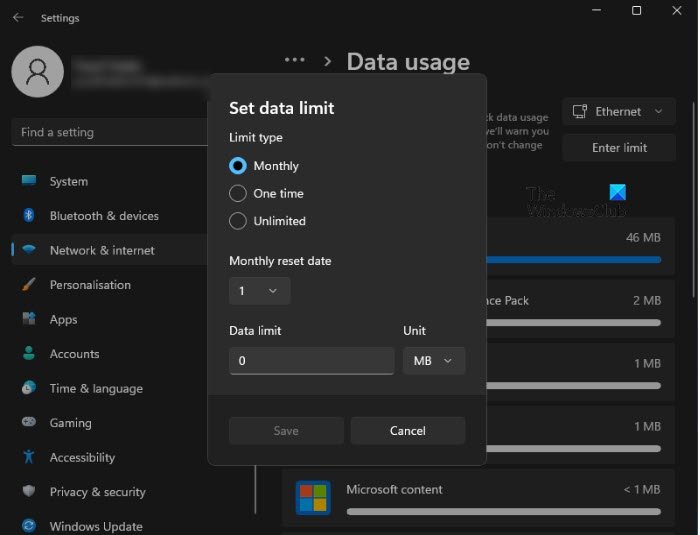The image size is (700, 535).
Task: Click the Personalisation paintbrush icon
Action: [29, 285]
